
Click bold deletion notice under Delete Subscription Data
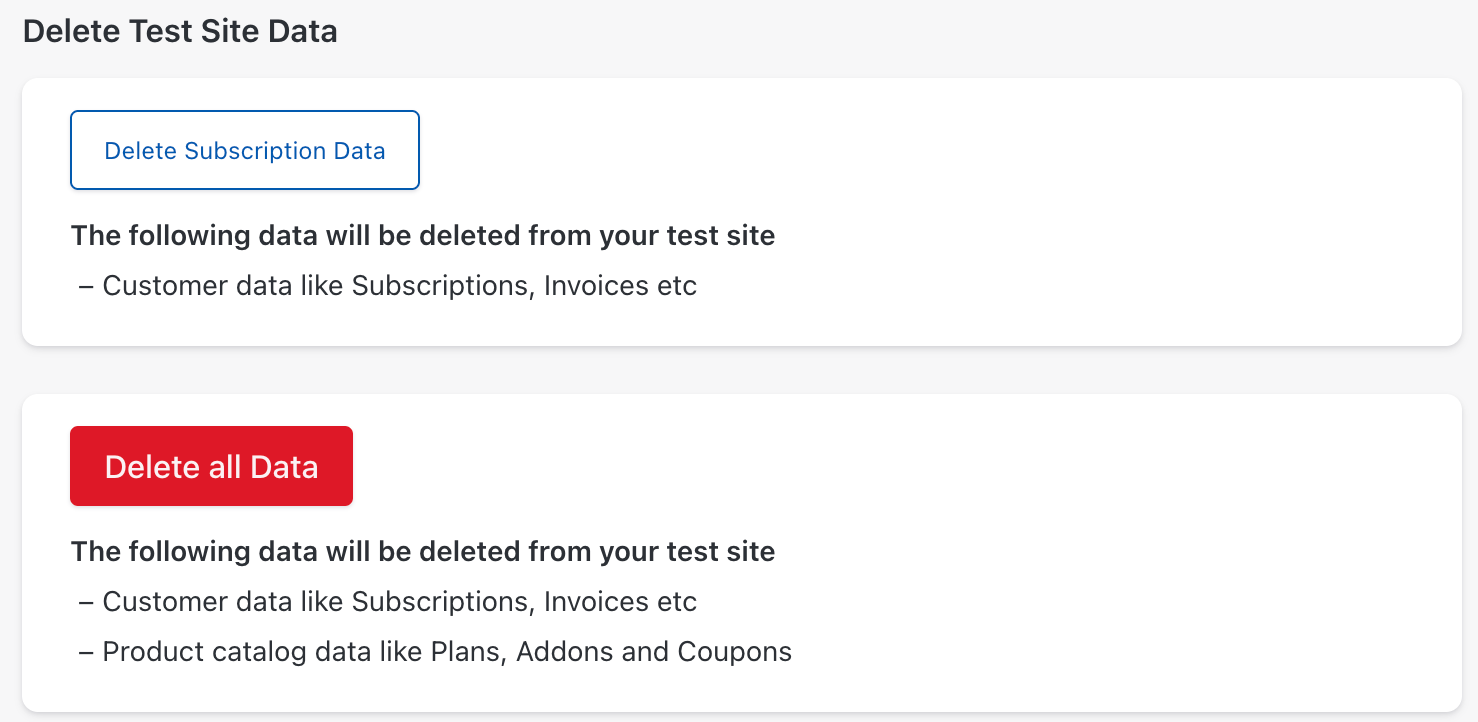pyautogui.click(x=422, y=236)
